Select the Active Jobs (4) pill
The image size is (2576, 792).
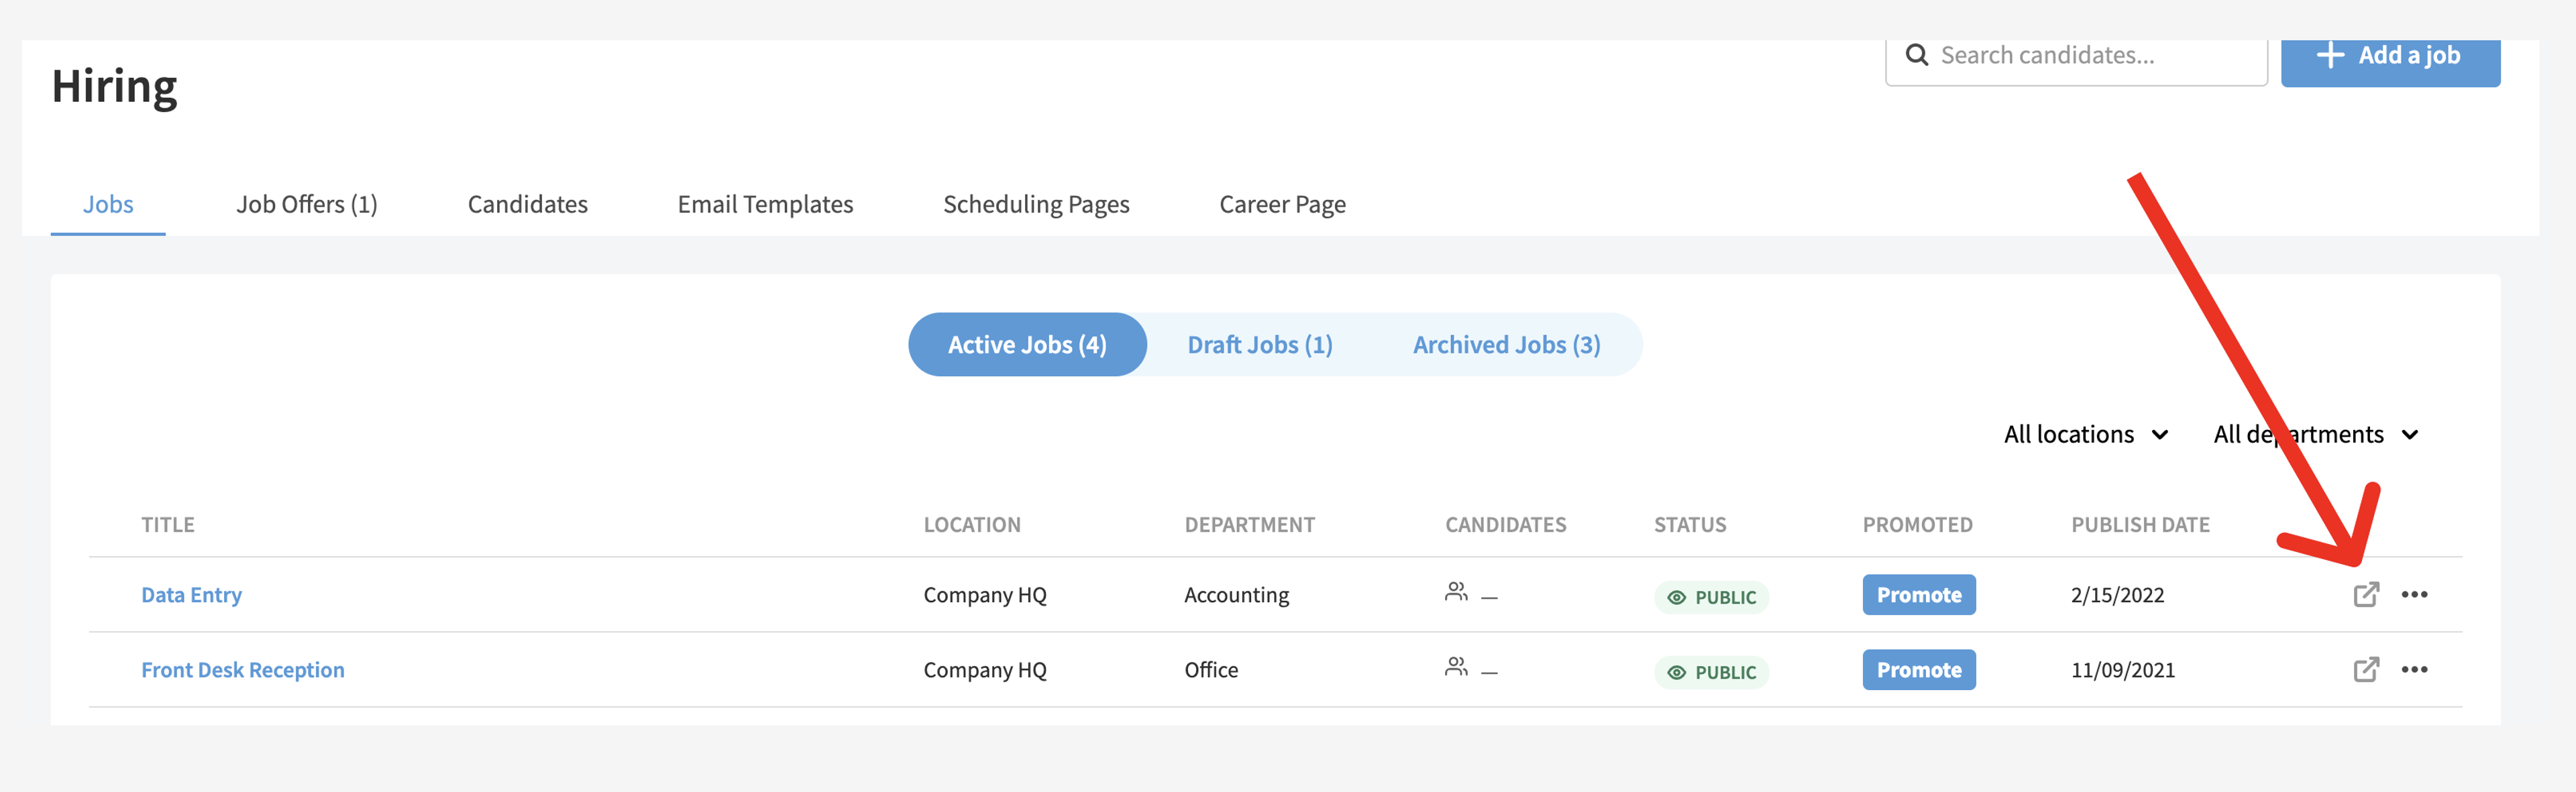pyautogui.click(x=1027, y=344)
